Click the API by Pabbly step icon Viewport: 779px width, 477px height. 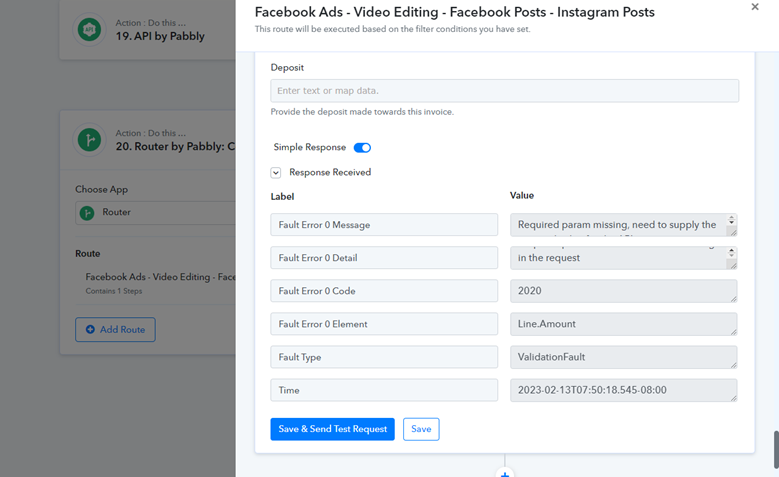pos(89,30)
